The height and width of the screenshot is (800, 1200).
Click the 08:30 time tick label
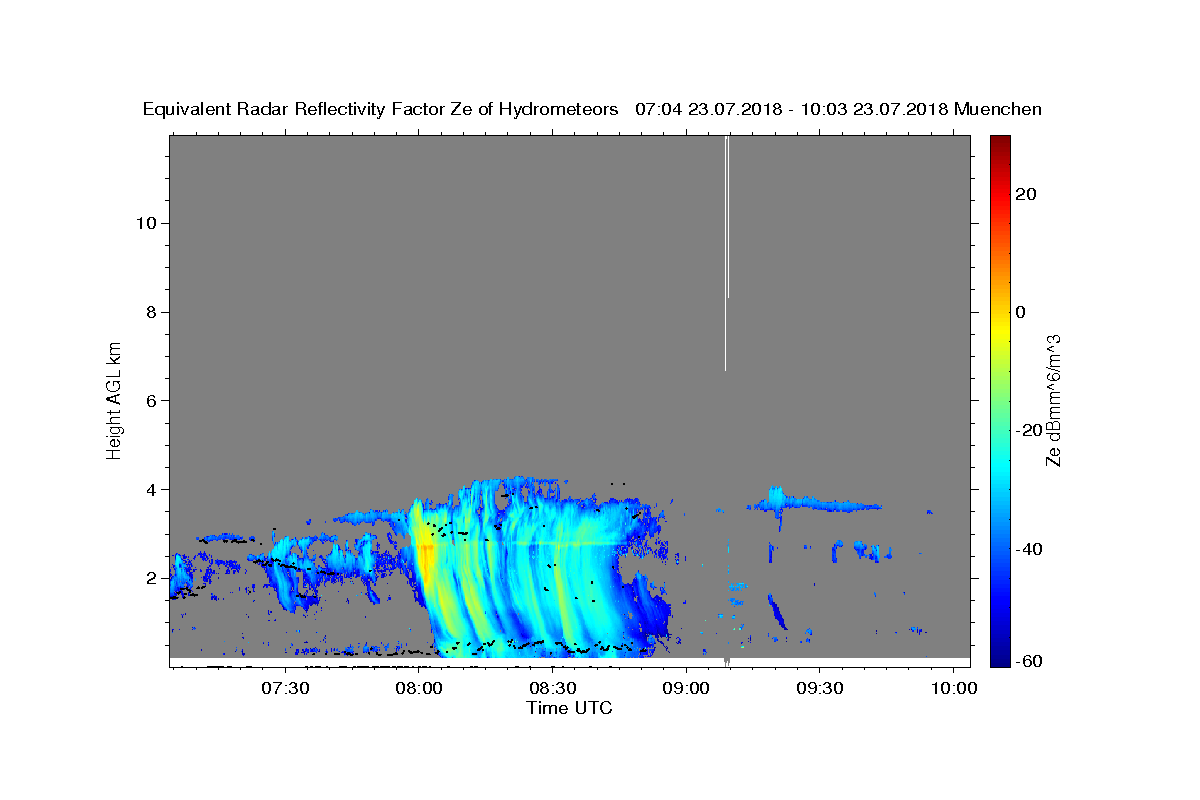[x=552, y=688]
